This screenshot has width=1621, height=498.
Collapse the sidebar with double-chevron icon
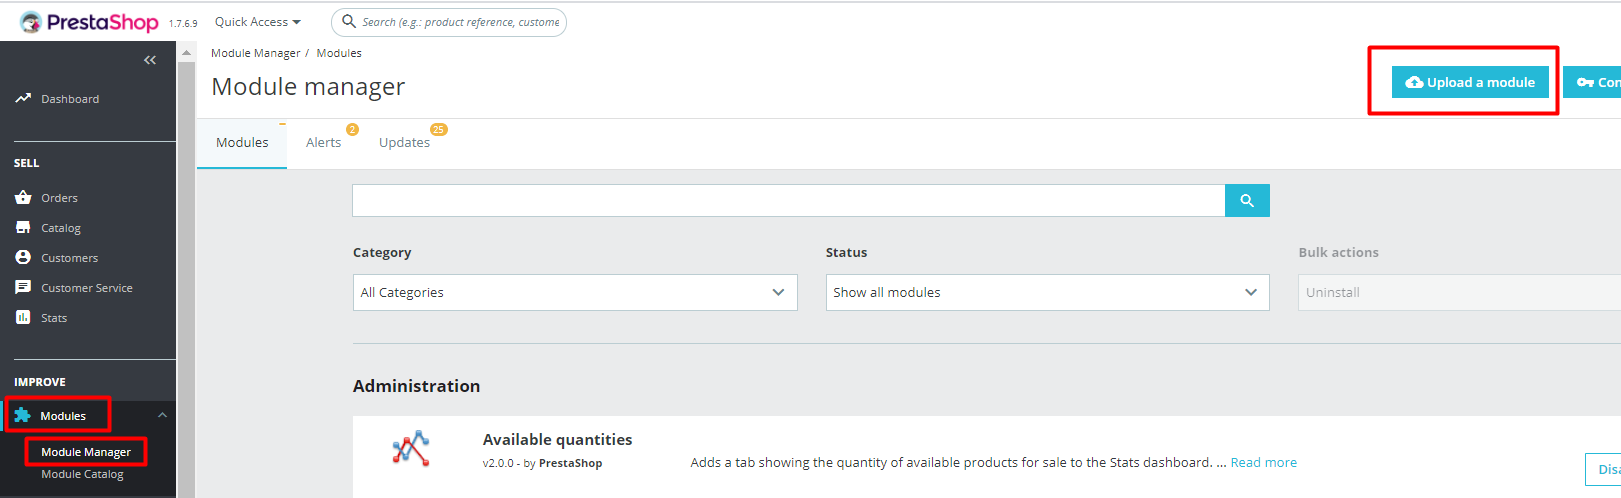coord(150,60)
